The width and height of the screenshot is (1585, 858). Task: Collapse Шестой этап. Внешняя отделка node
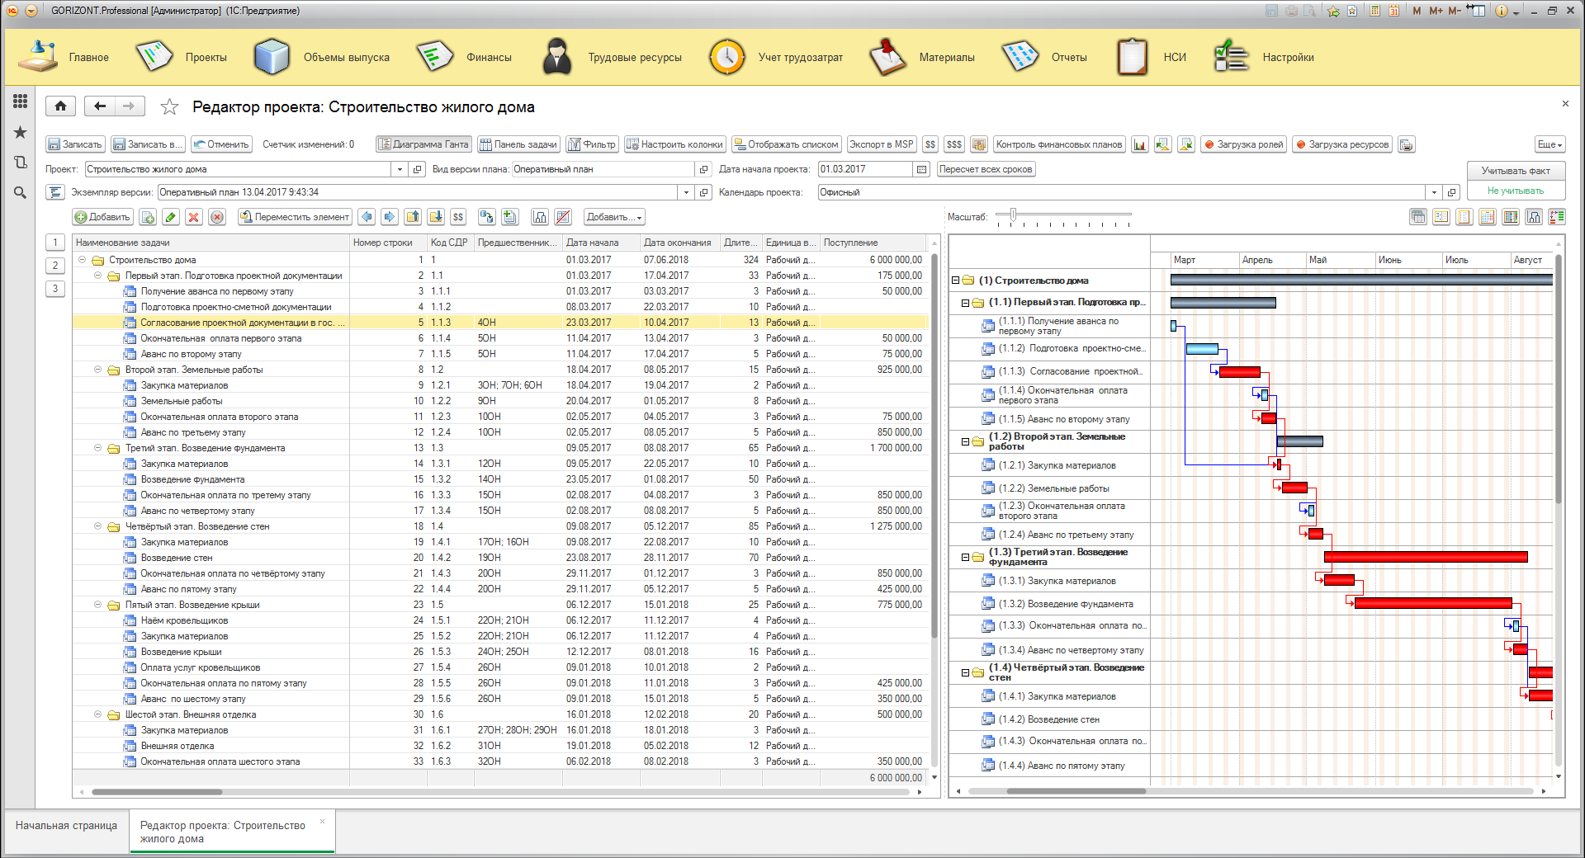click(x=98, y=714)
